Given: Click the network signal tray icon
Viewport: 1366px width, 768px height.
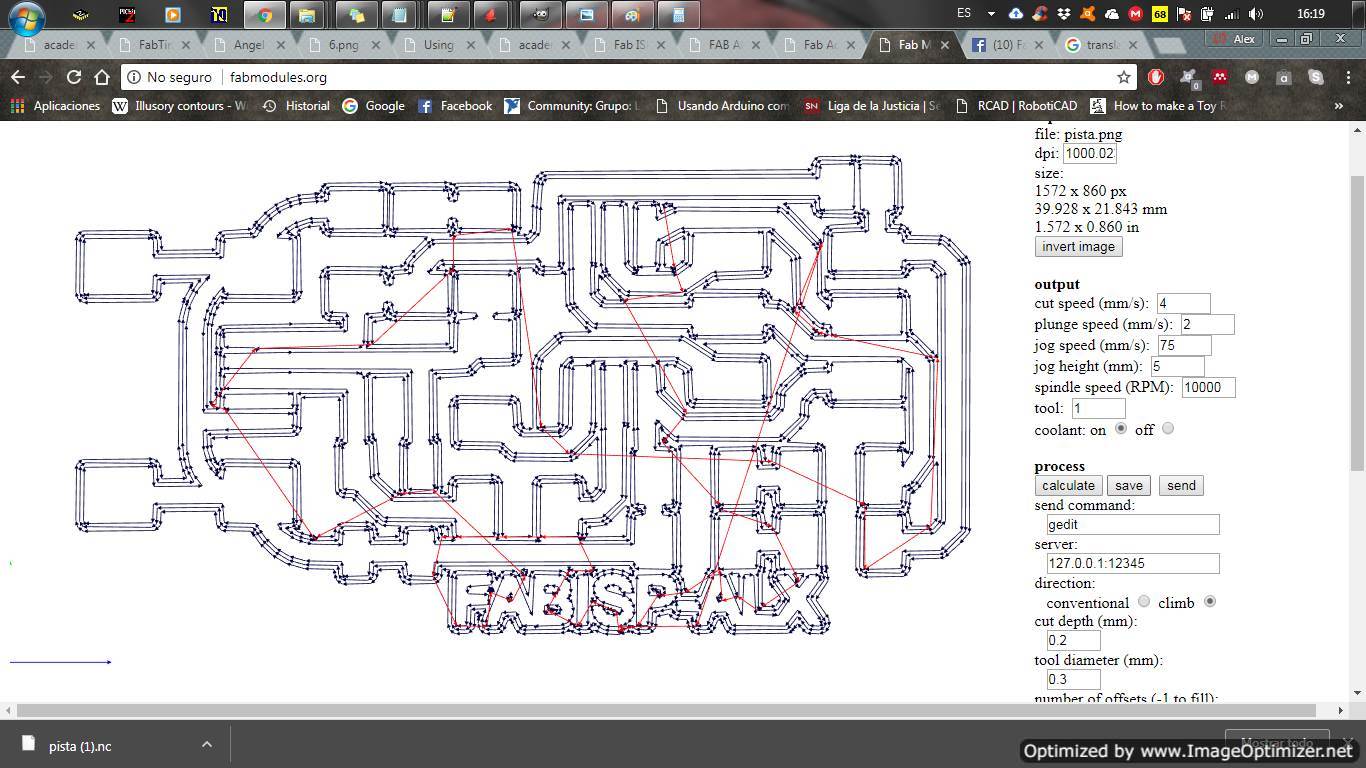Looking at the screenshot, I should pyautogui.click(x=1232, y=14).
